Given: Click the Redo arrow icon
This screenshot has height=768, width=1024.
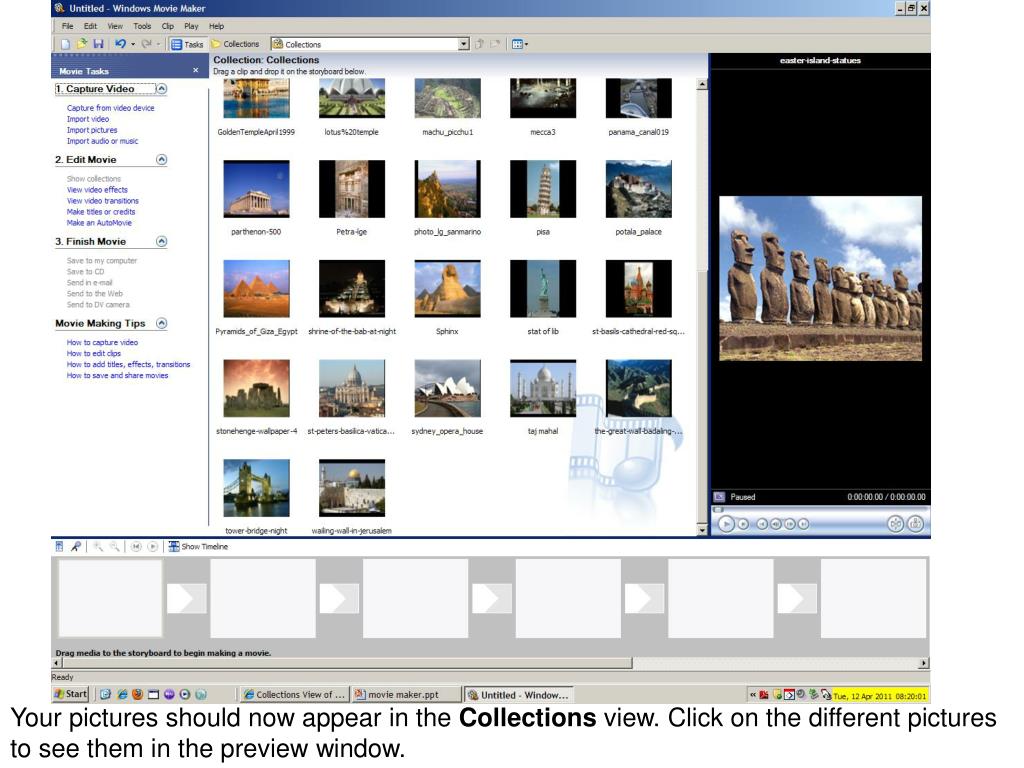Looking at the screenshot, I should coord(146,44).
